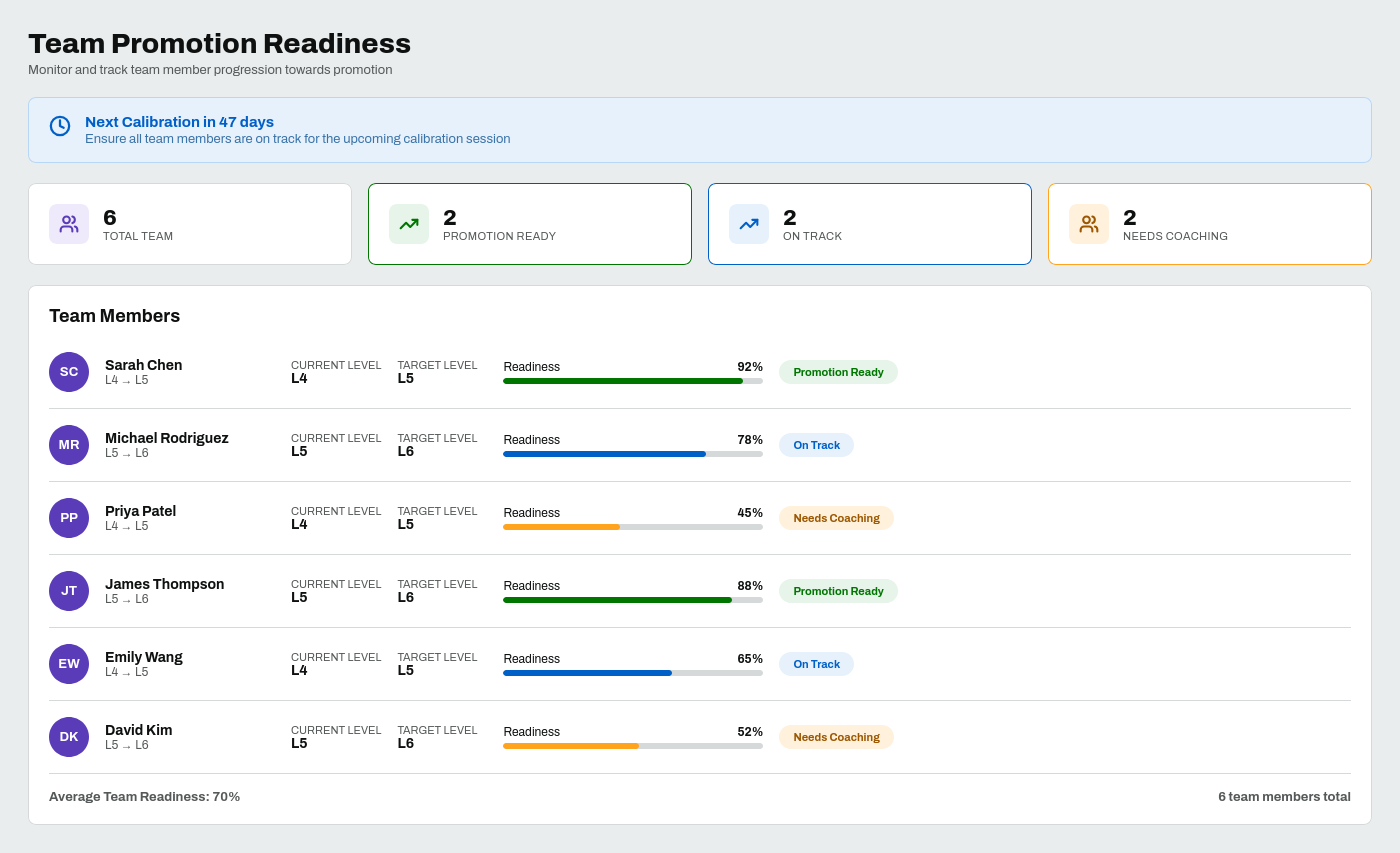Image resolution: width=1400 pixels, height=853 pixels.
Task: Click the Needs Coaching people icon
Action: 1089,224
